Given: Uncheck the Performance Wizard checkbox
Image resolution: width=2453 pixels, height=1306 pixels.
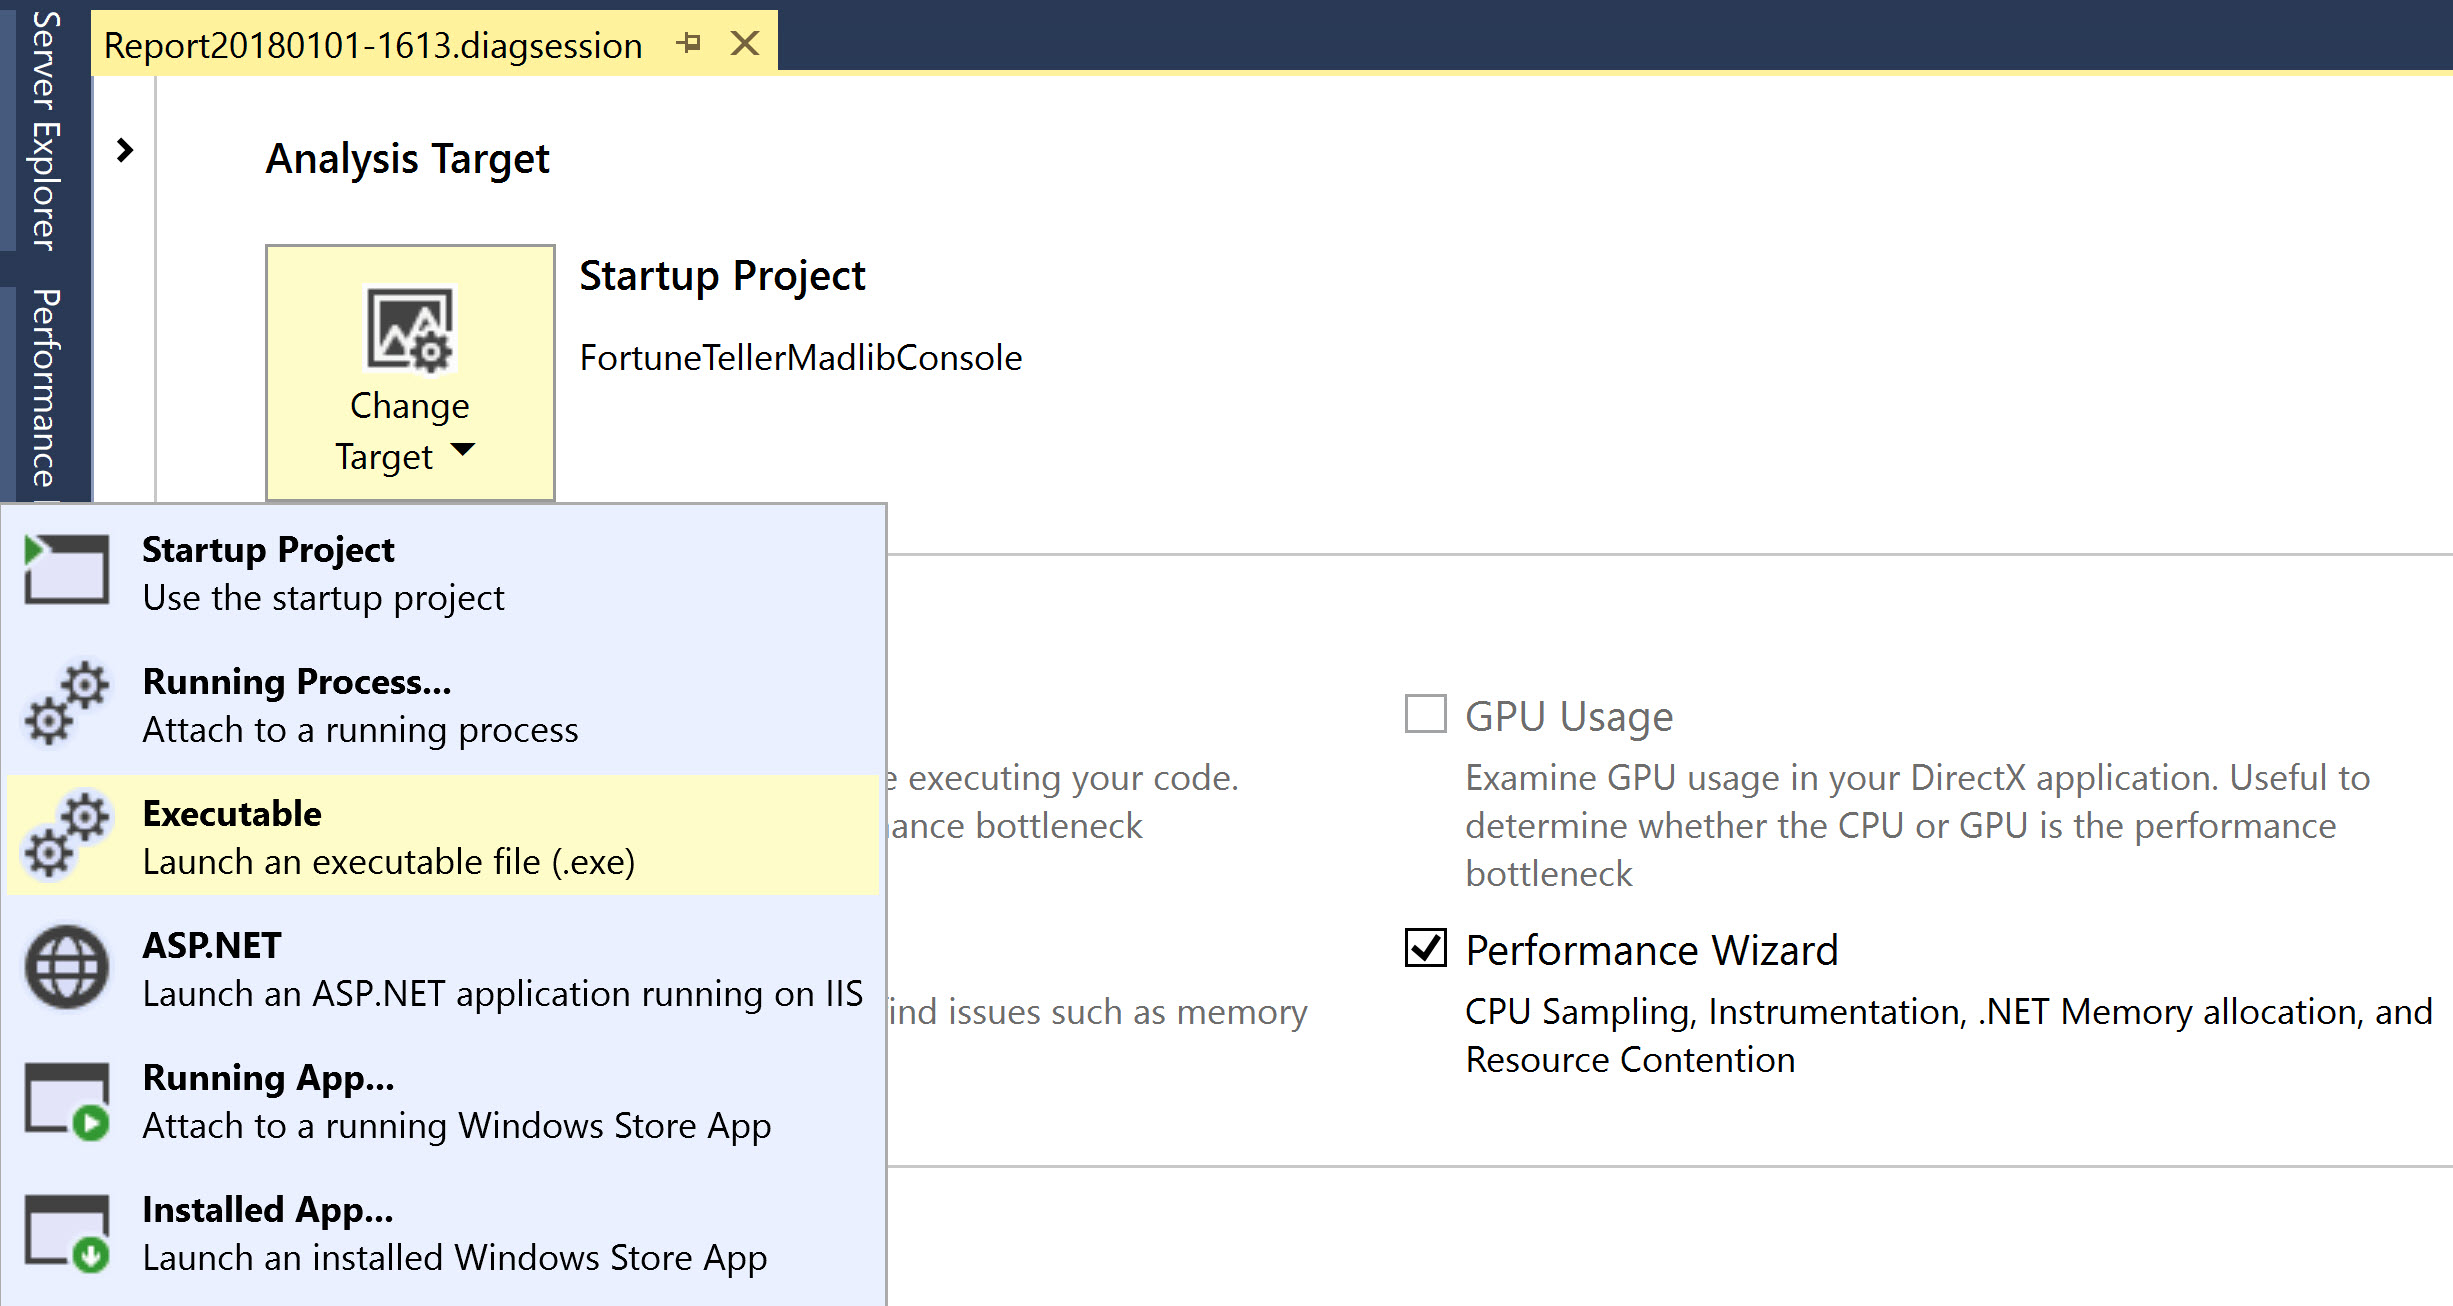Looking at the screenshot, I should 1425,947.
